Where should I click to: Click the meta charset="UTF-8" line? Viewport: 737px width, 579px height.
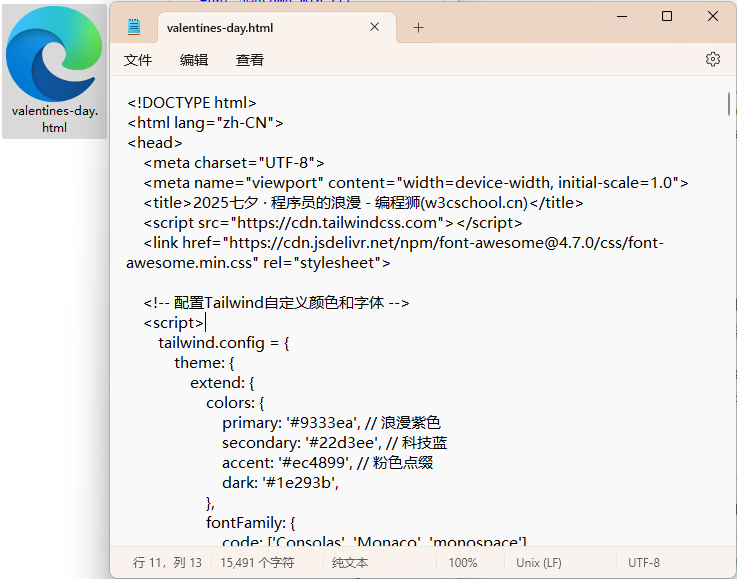coord(234,163)
